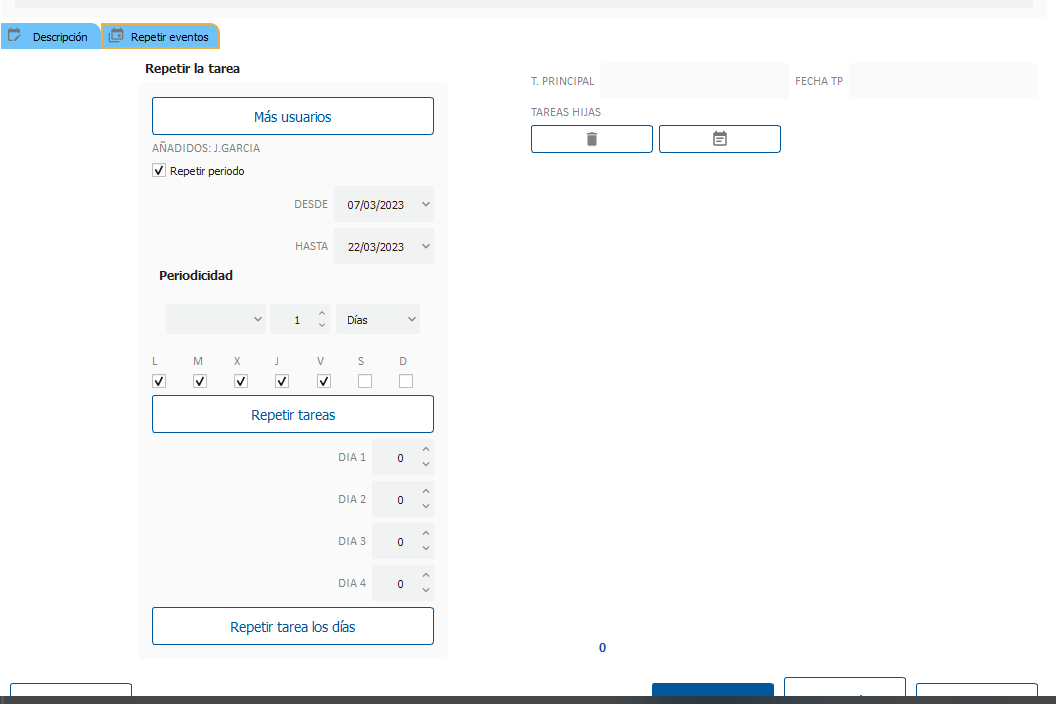
Task: Switch to the Descripción tab
Action: [59, 37]
